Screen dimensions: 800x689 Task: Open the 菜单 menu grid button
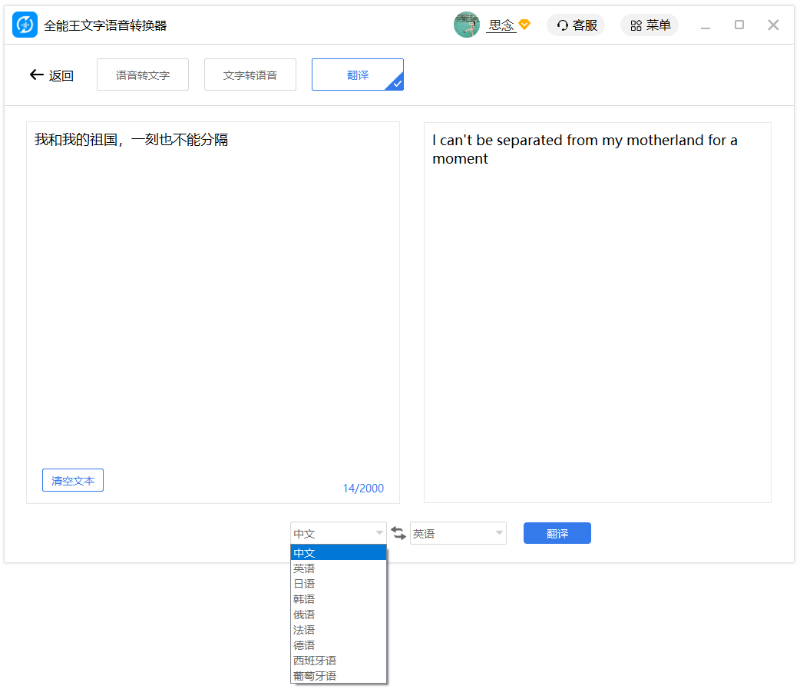click(649, 25)
